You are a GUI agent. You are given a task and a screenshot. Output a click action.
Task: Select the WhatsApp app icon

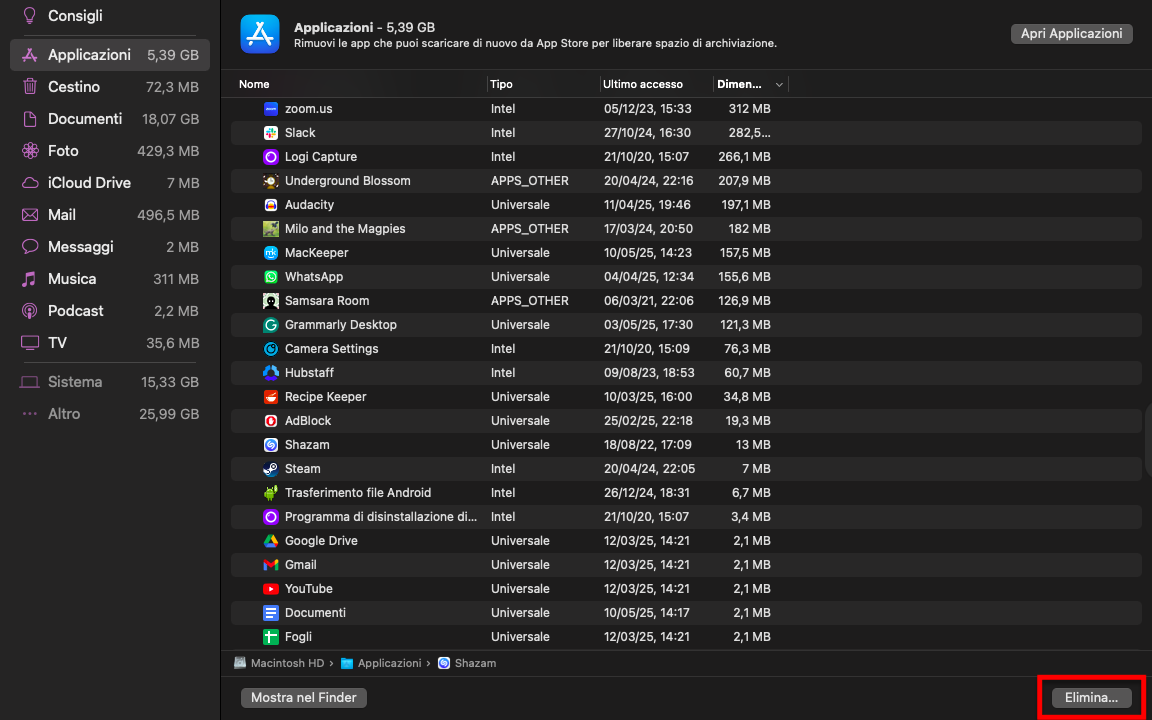[270, 276]
